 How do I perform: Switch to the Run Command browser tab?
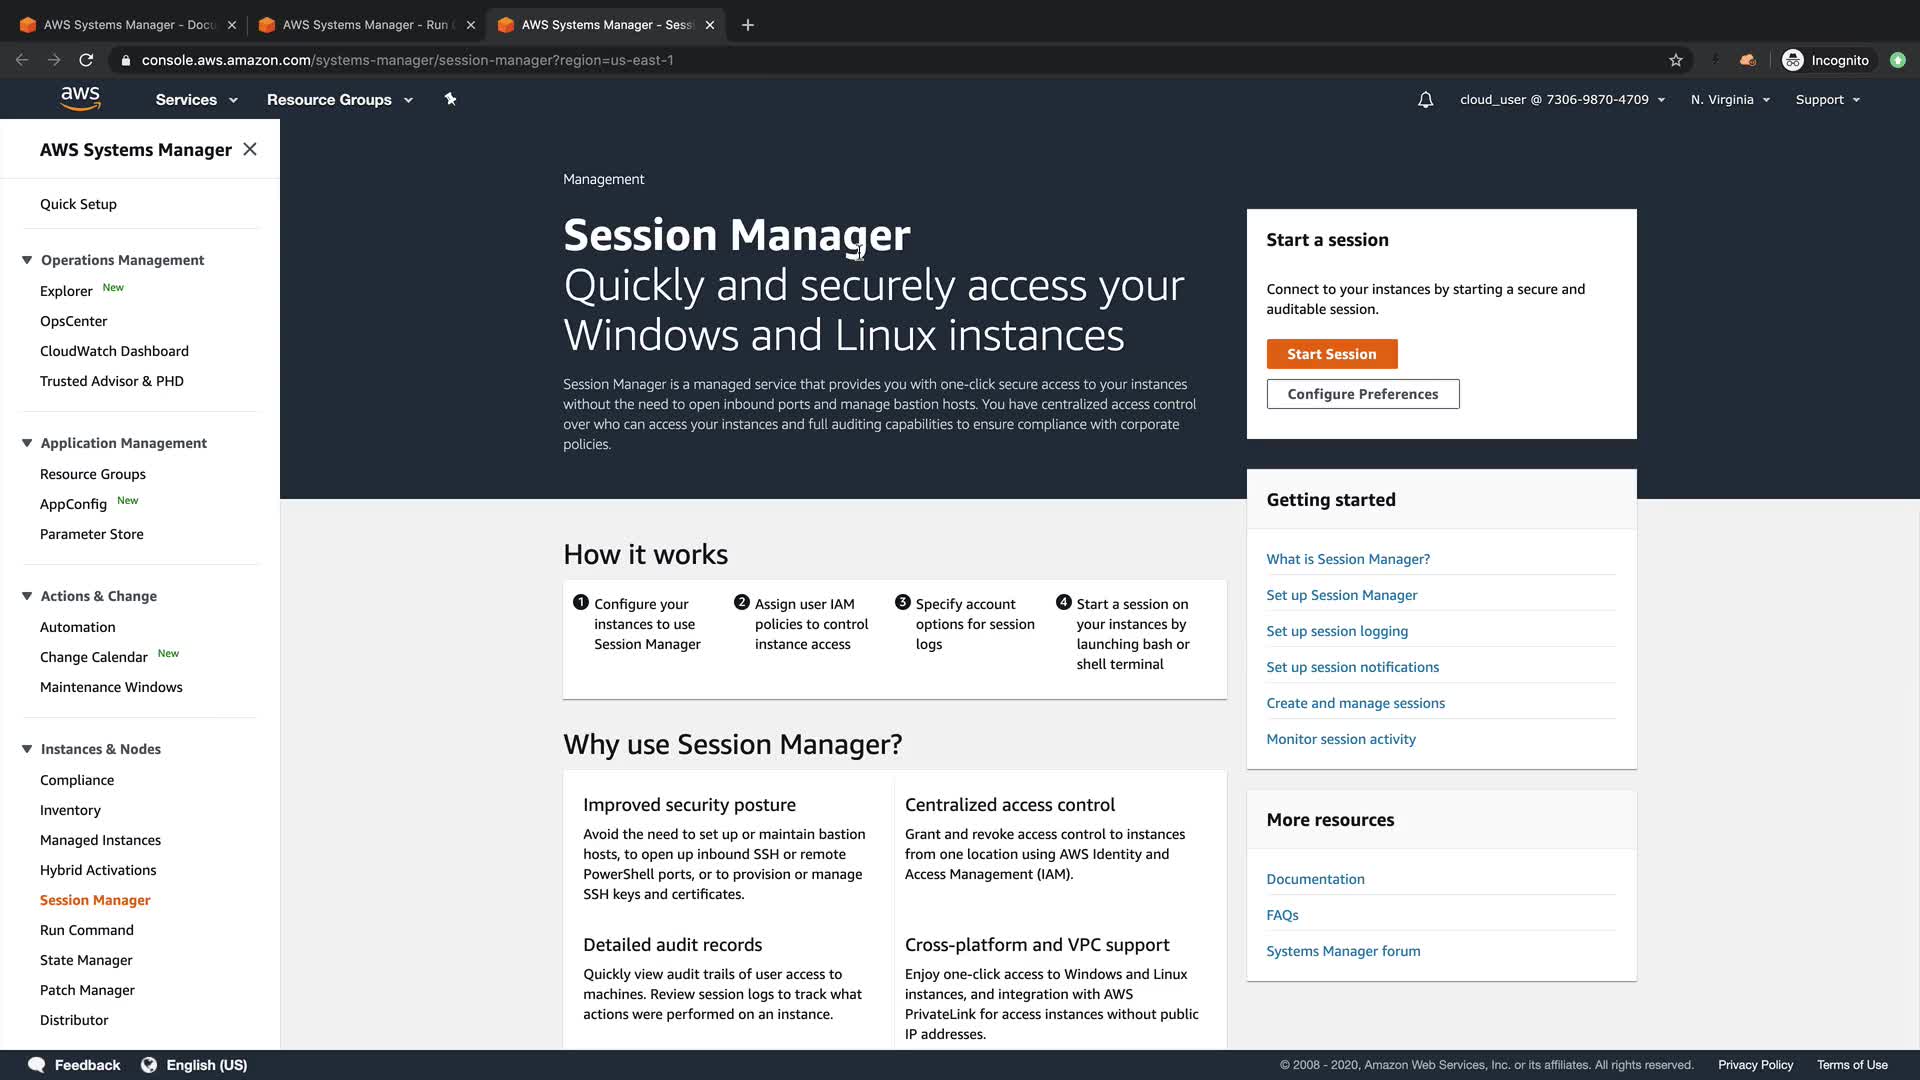366,25
